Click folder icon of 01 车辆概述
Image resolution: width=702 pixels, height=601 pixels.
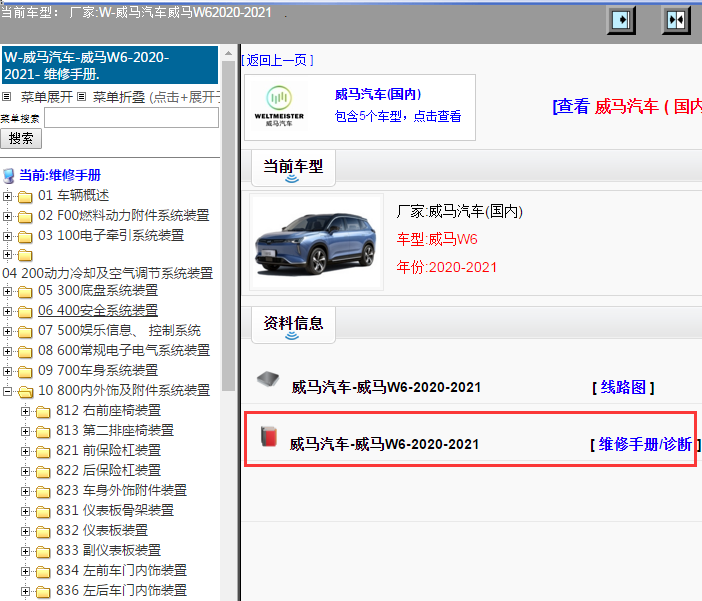tap(25, 196)
